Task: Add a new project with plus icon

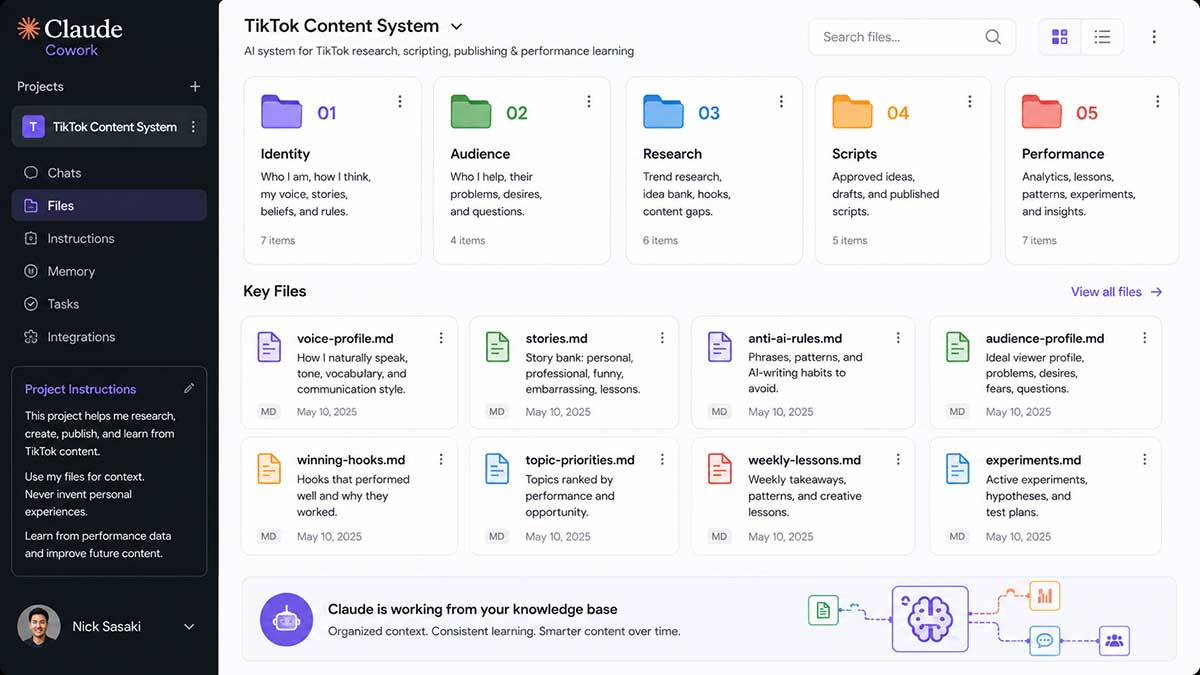Action: pos(195,87)
